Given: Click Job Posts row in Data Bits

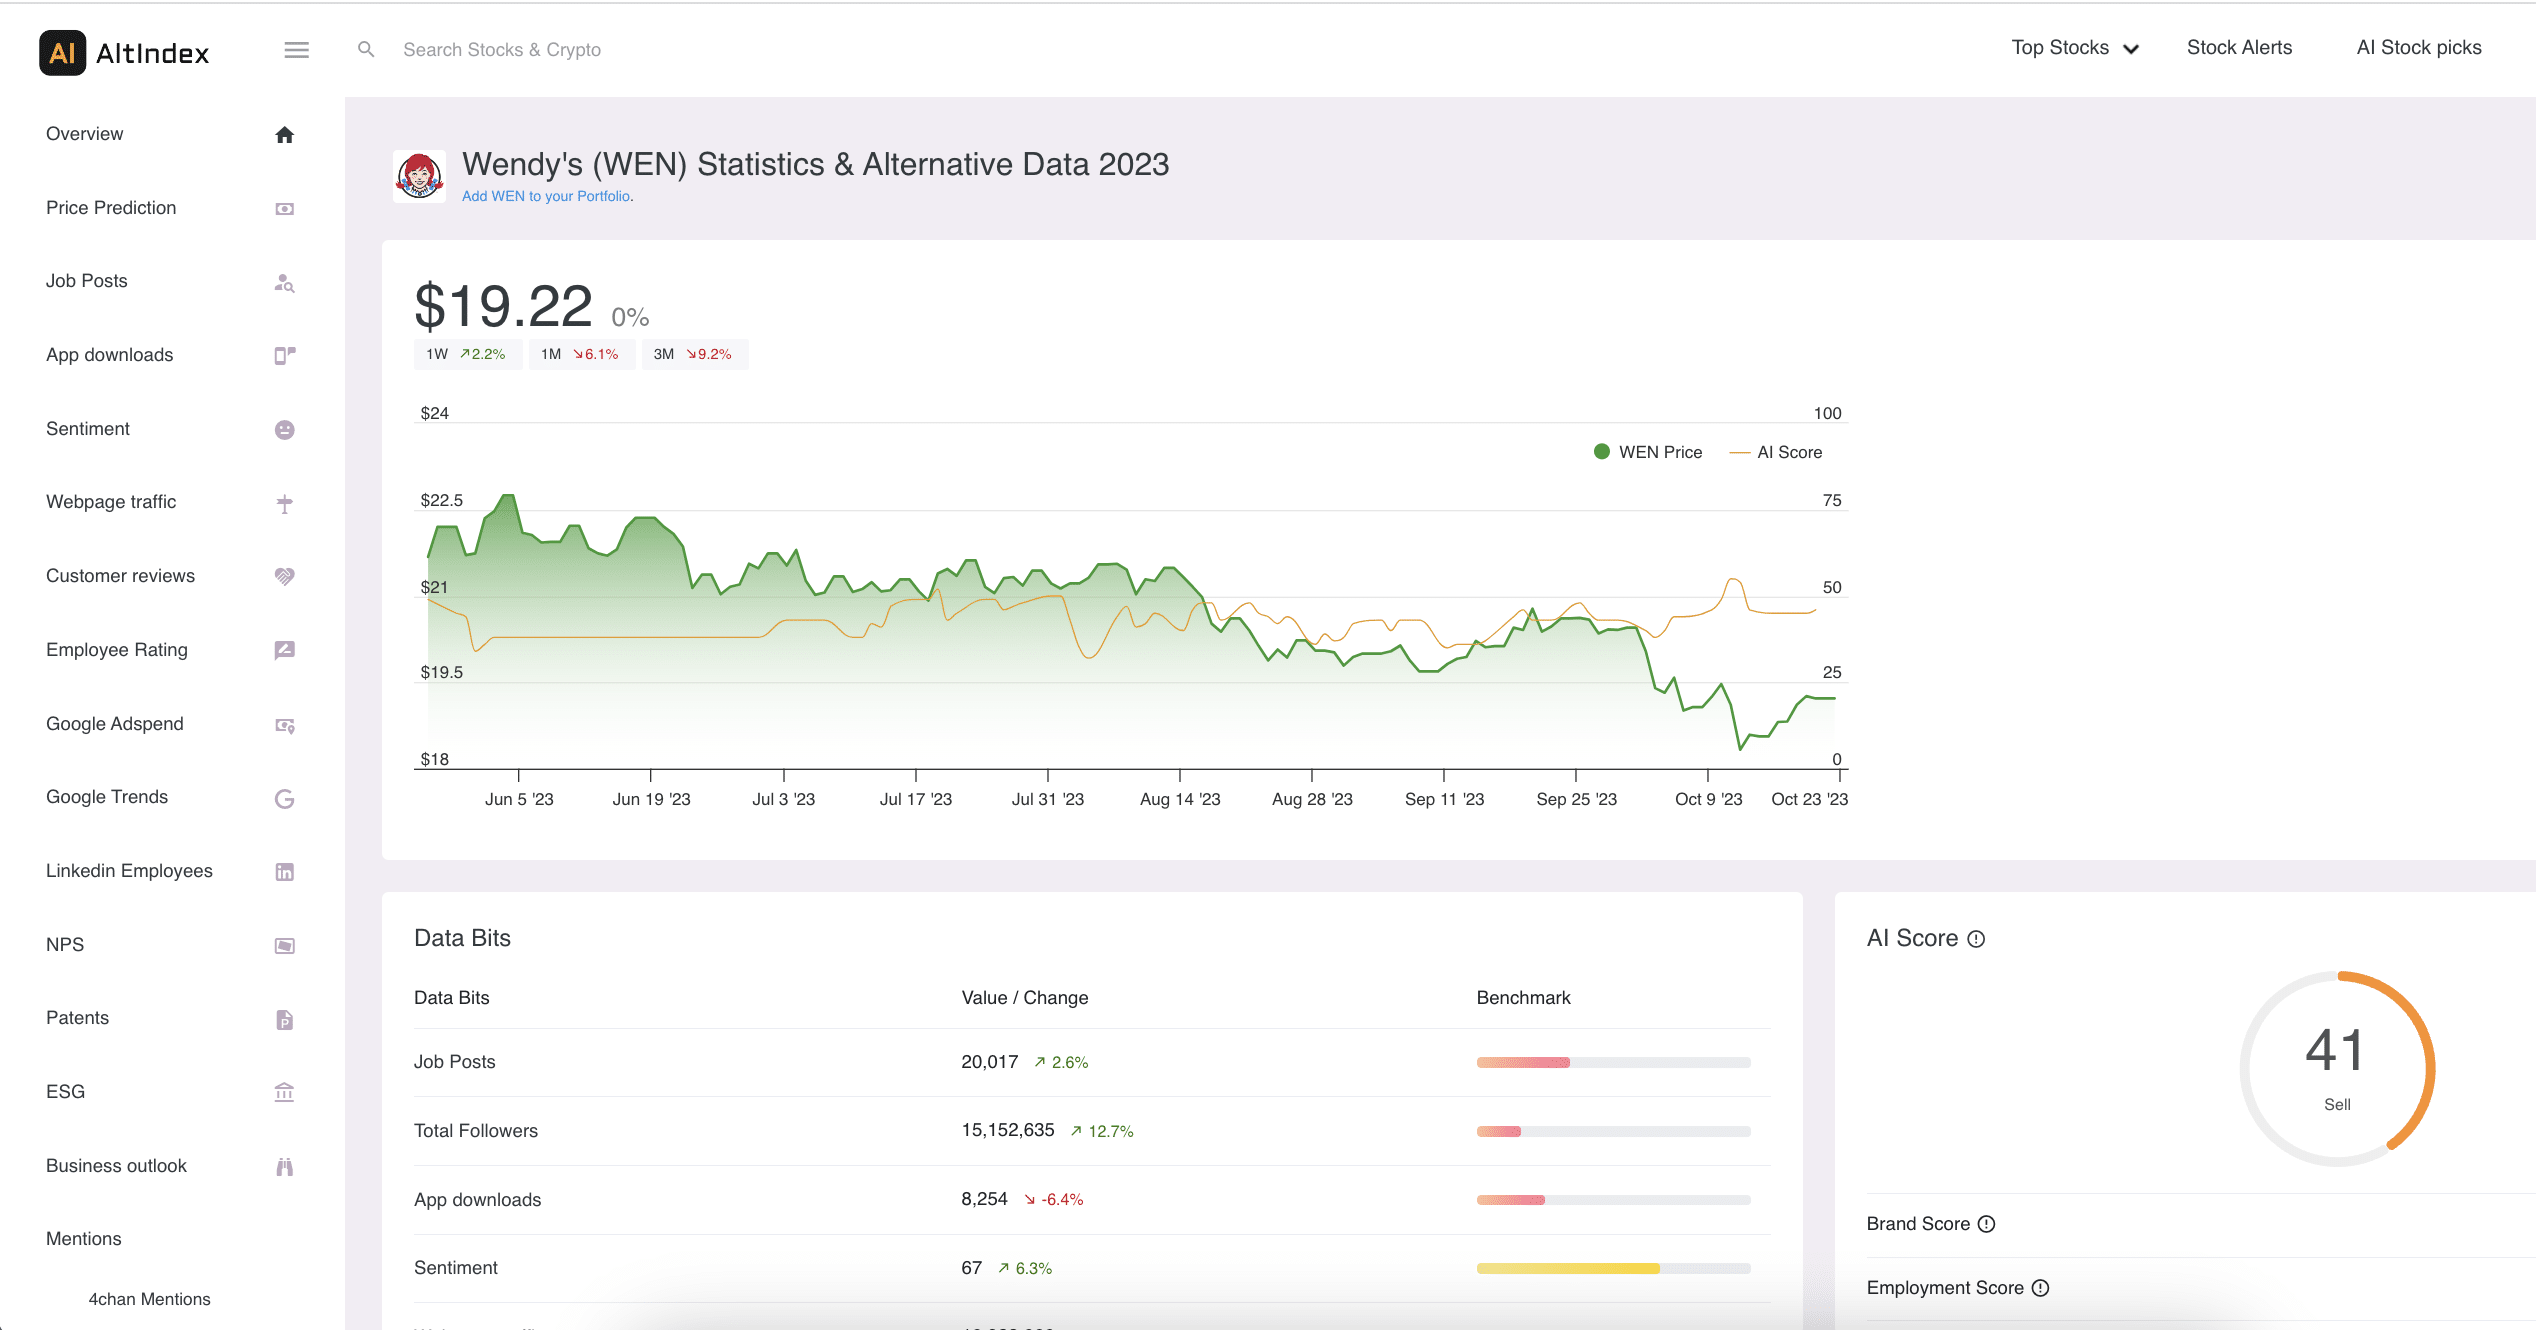Looking at the screenshot, I should coord(1092,1063).
